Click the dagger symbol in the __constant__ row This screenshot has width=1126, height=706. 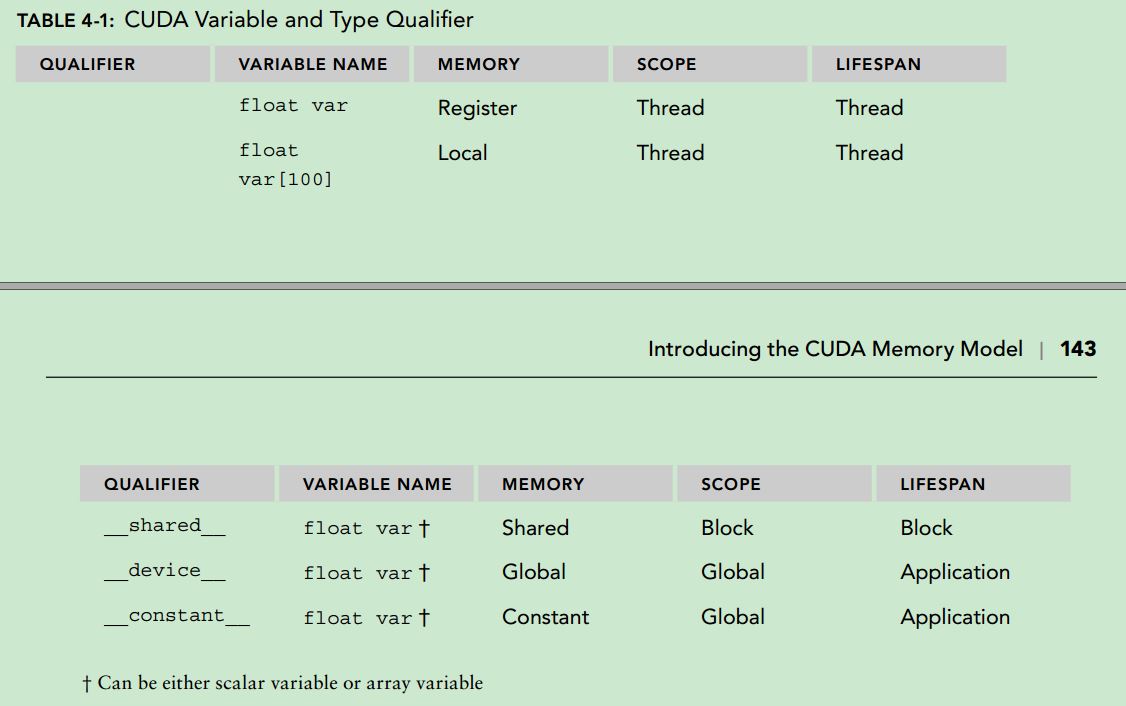pyautogui.click(x=424, y=618)
